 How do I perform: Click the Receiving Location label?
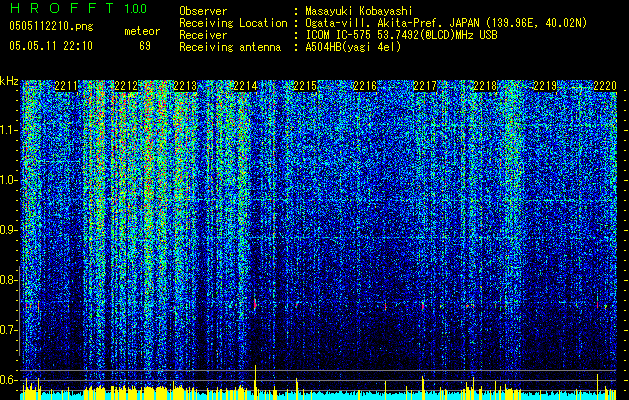pyautogui.click(x=233, y=23)
